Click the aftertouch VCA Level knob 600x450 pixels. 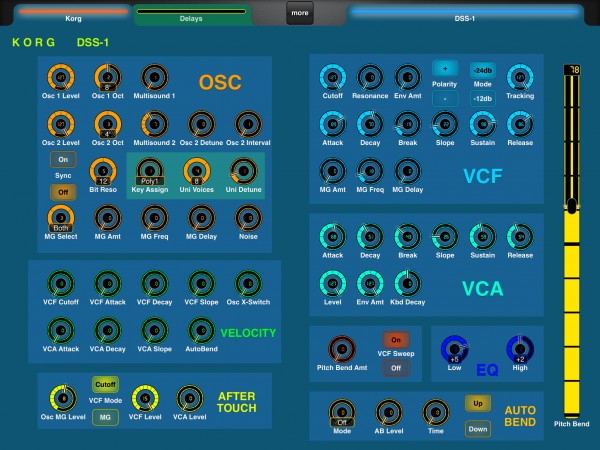[x=189, y=398]
